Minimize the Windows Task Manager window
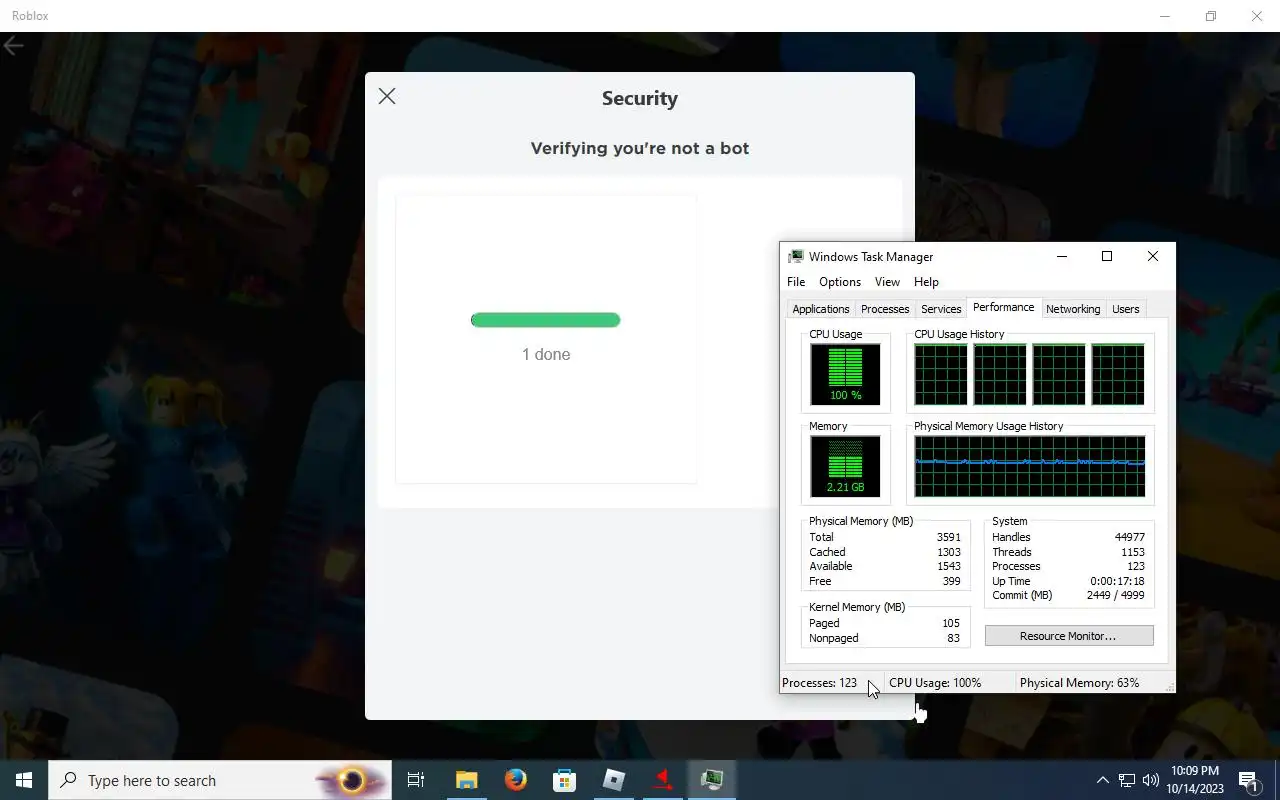This screenshot has height=800, width=1280. tap(1062, 256)
